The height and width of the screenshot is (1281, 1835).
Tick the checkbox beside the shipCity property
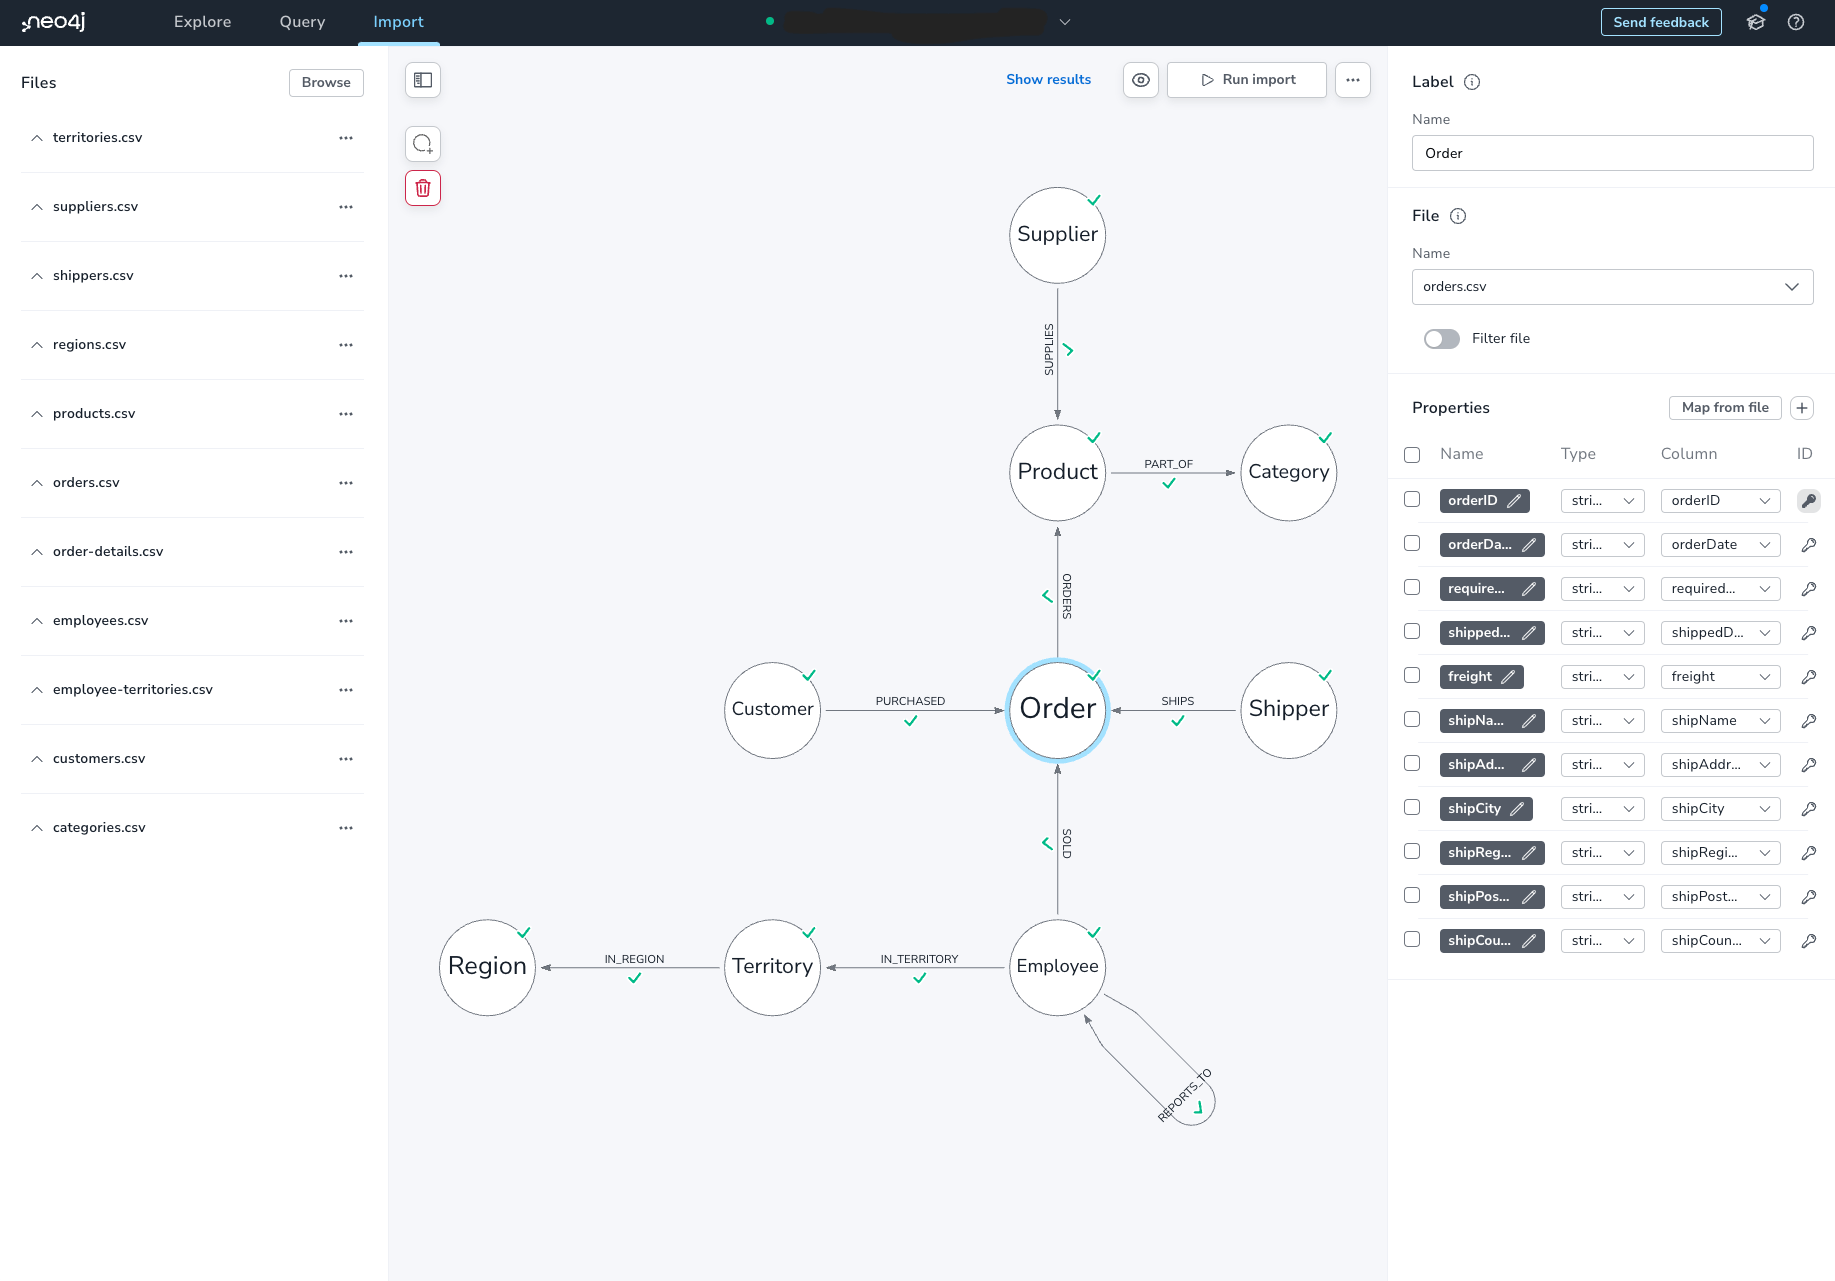point(1412,807)
